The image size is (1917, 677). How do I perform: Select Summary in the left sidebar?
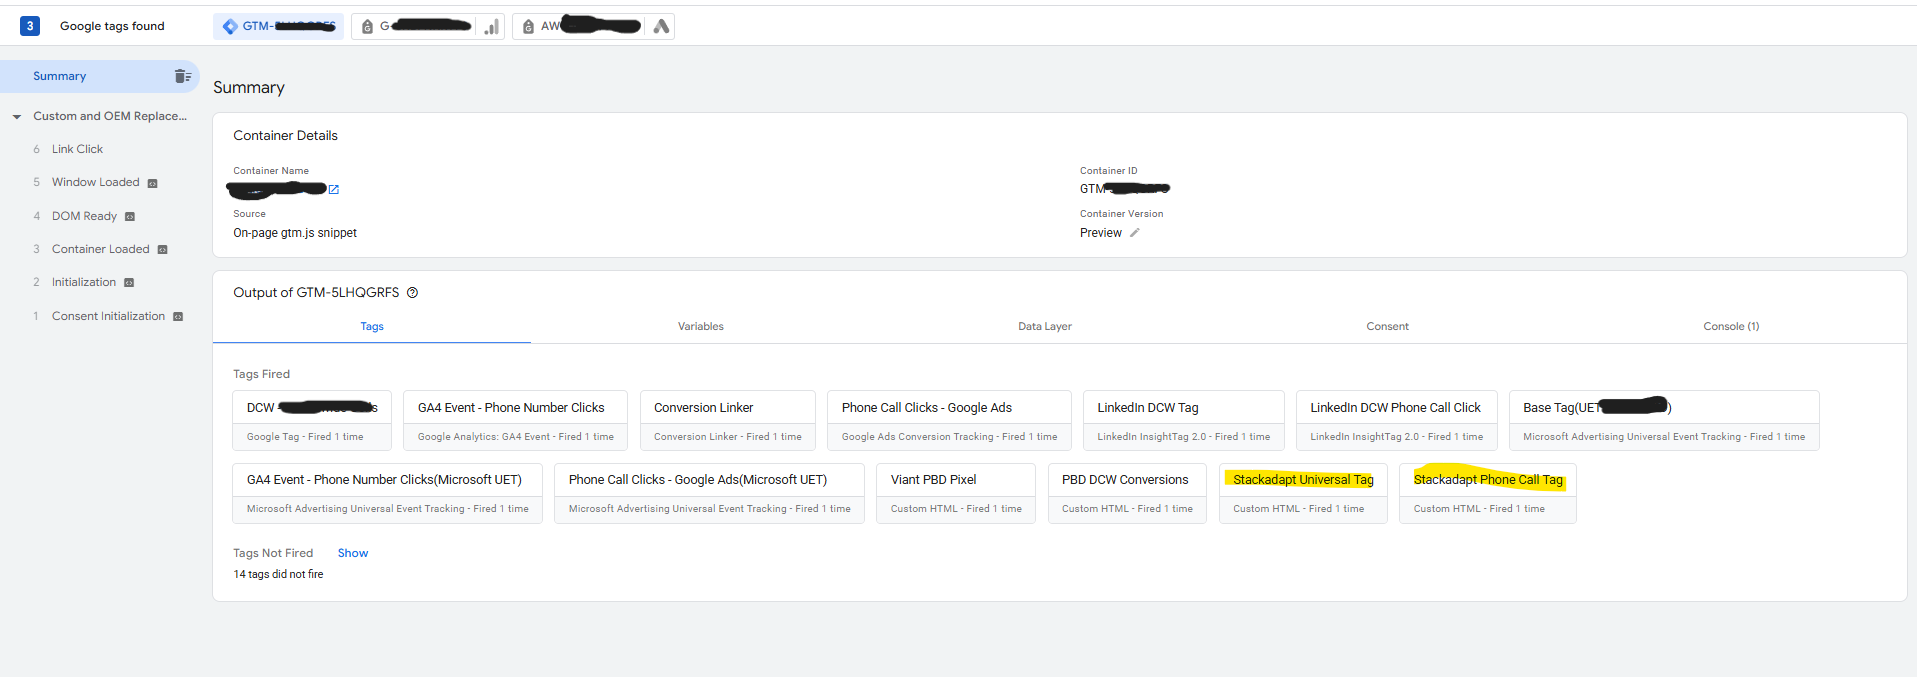tap(99, 76)
